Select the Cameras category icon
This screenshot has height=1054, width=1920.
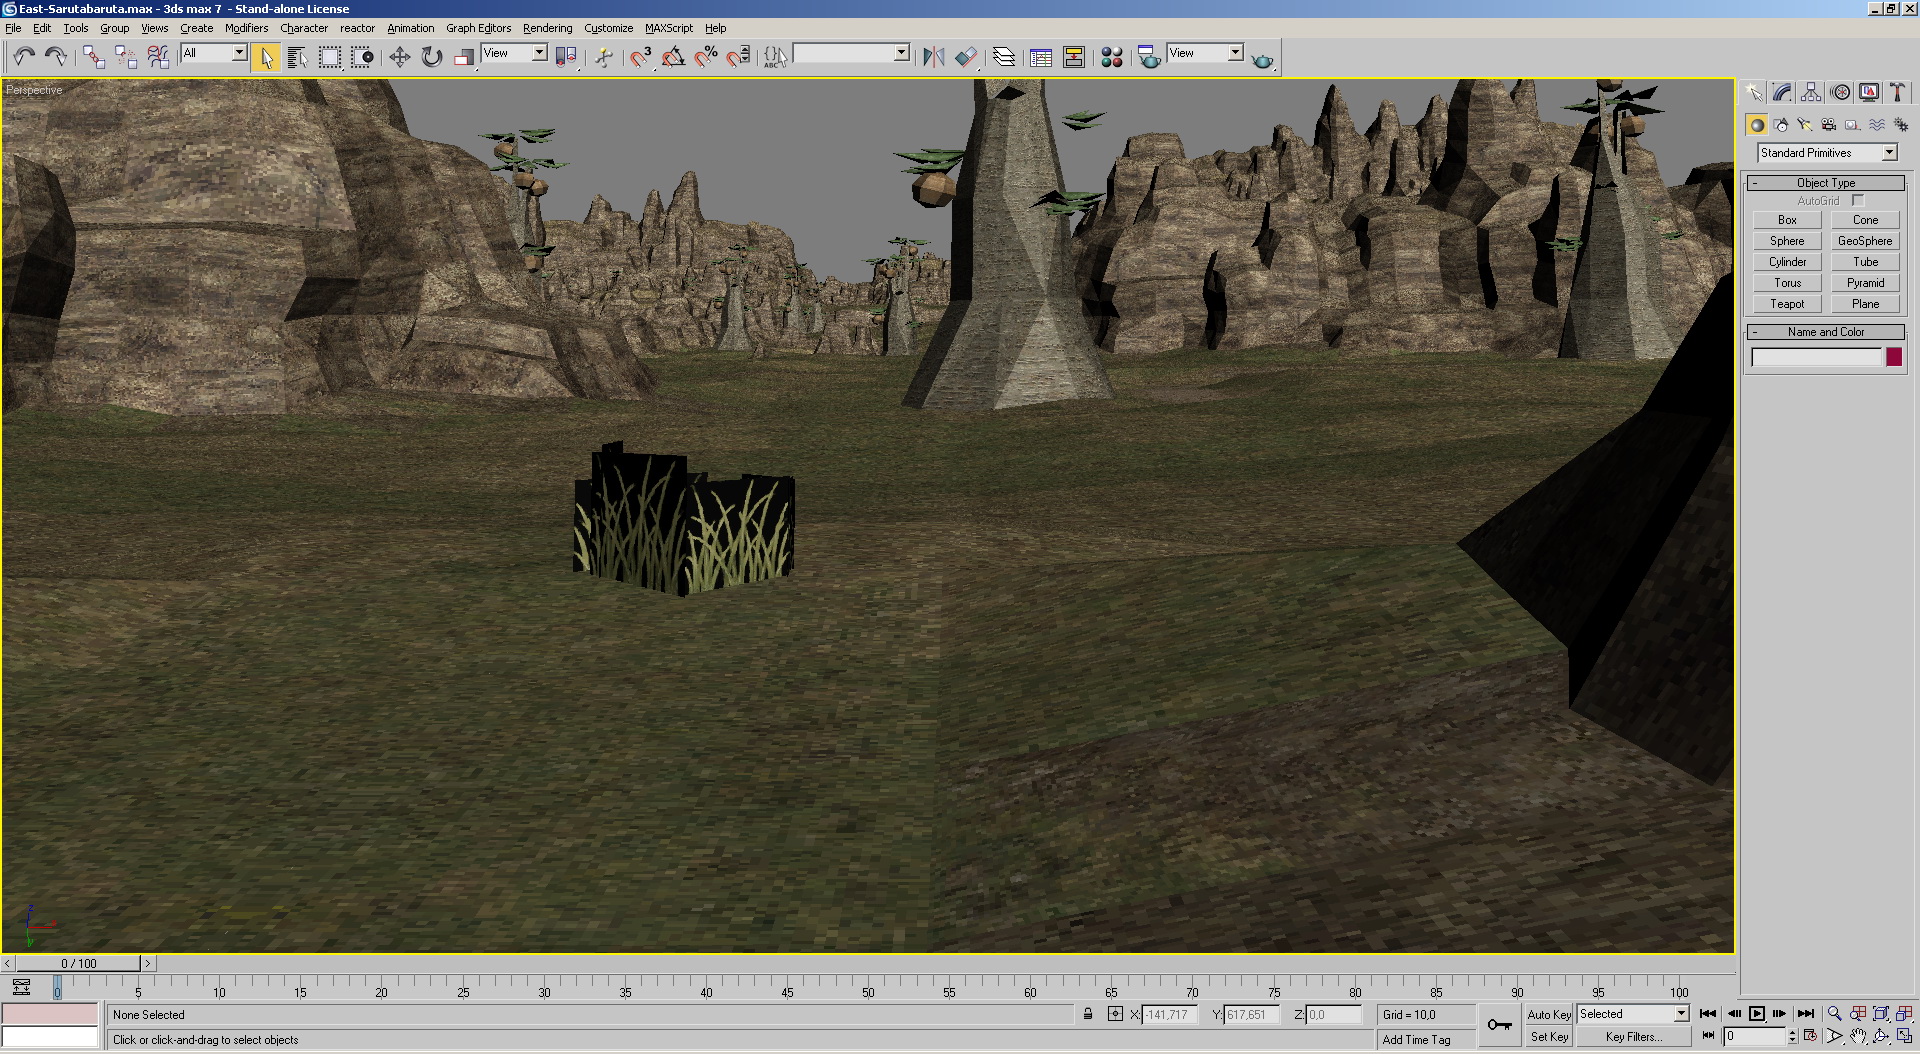[x=1828, y=125]
